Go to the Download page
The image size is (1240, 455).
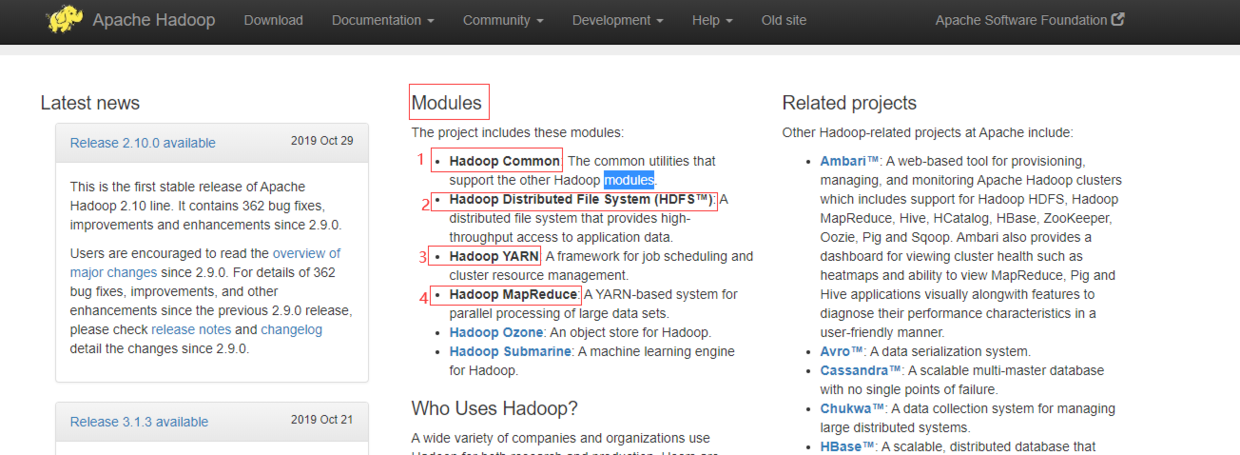pyautogui.click(x=273, y=20)
